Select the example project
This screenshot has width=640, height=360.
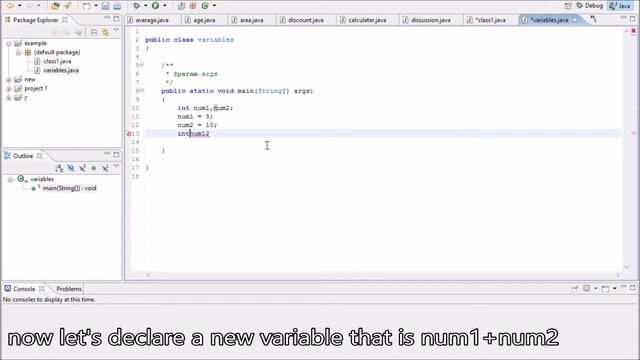pos(35,43)
